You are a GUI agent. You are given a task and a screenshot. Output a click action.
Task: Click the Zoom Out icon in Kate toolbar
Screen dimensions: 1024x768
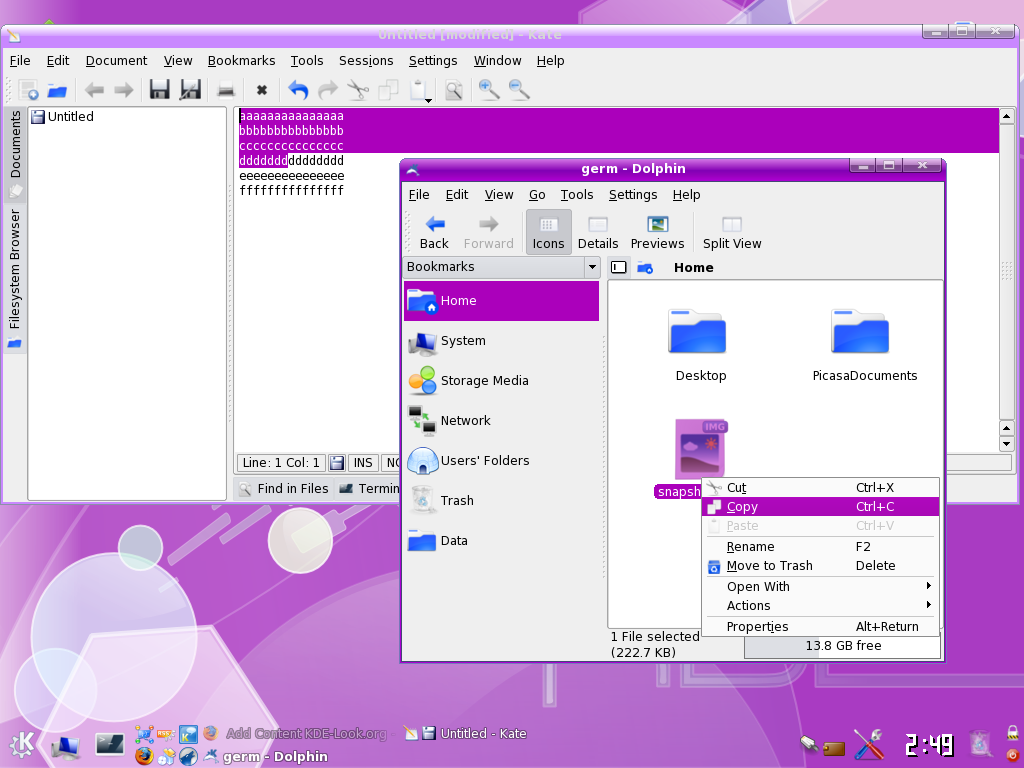pos(519,89)
